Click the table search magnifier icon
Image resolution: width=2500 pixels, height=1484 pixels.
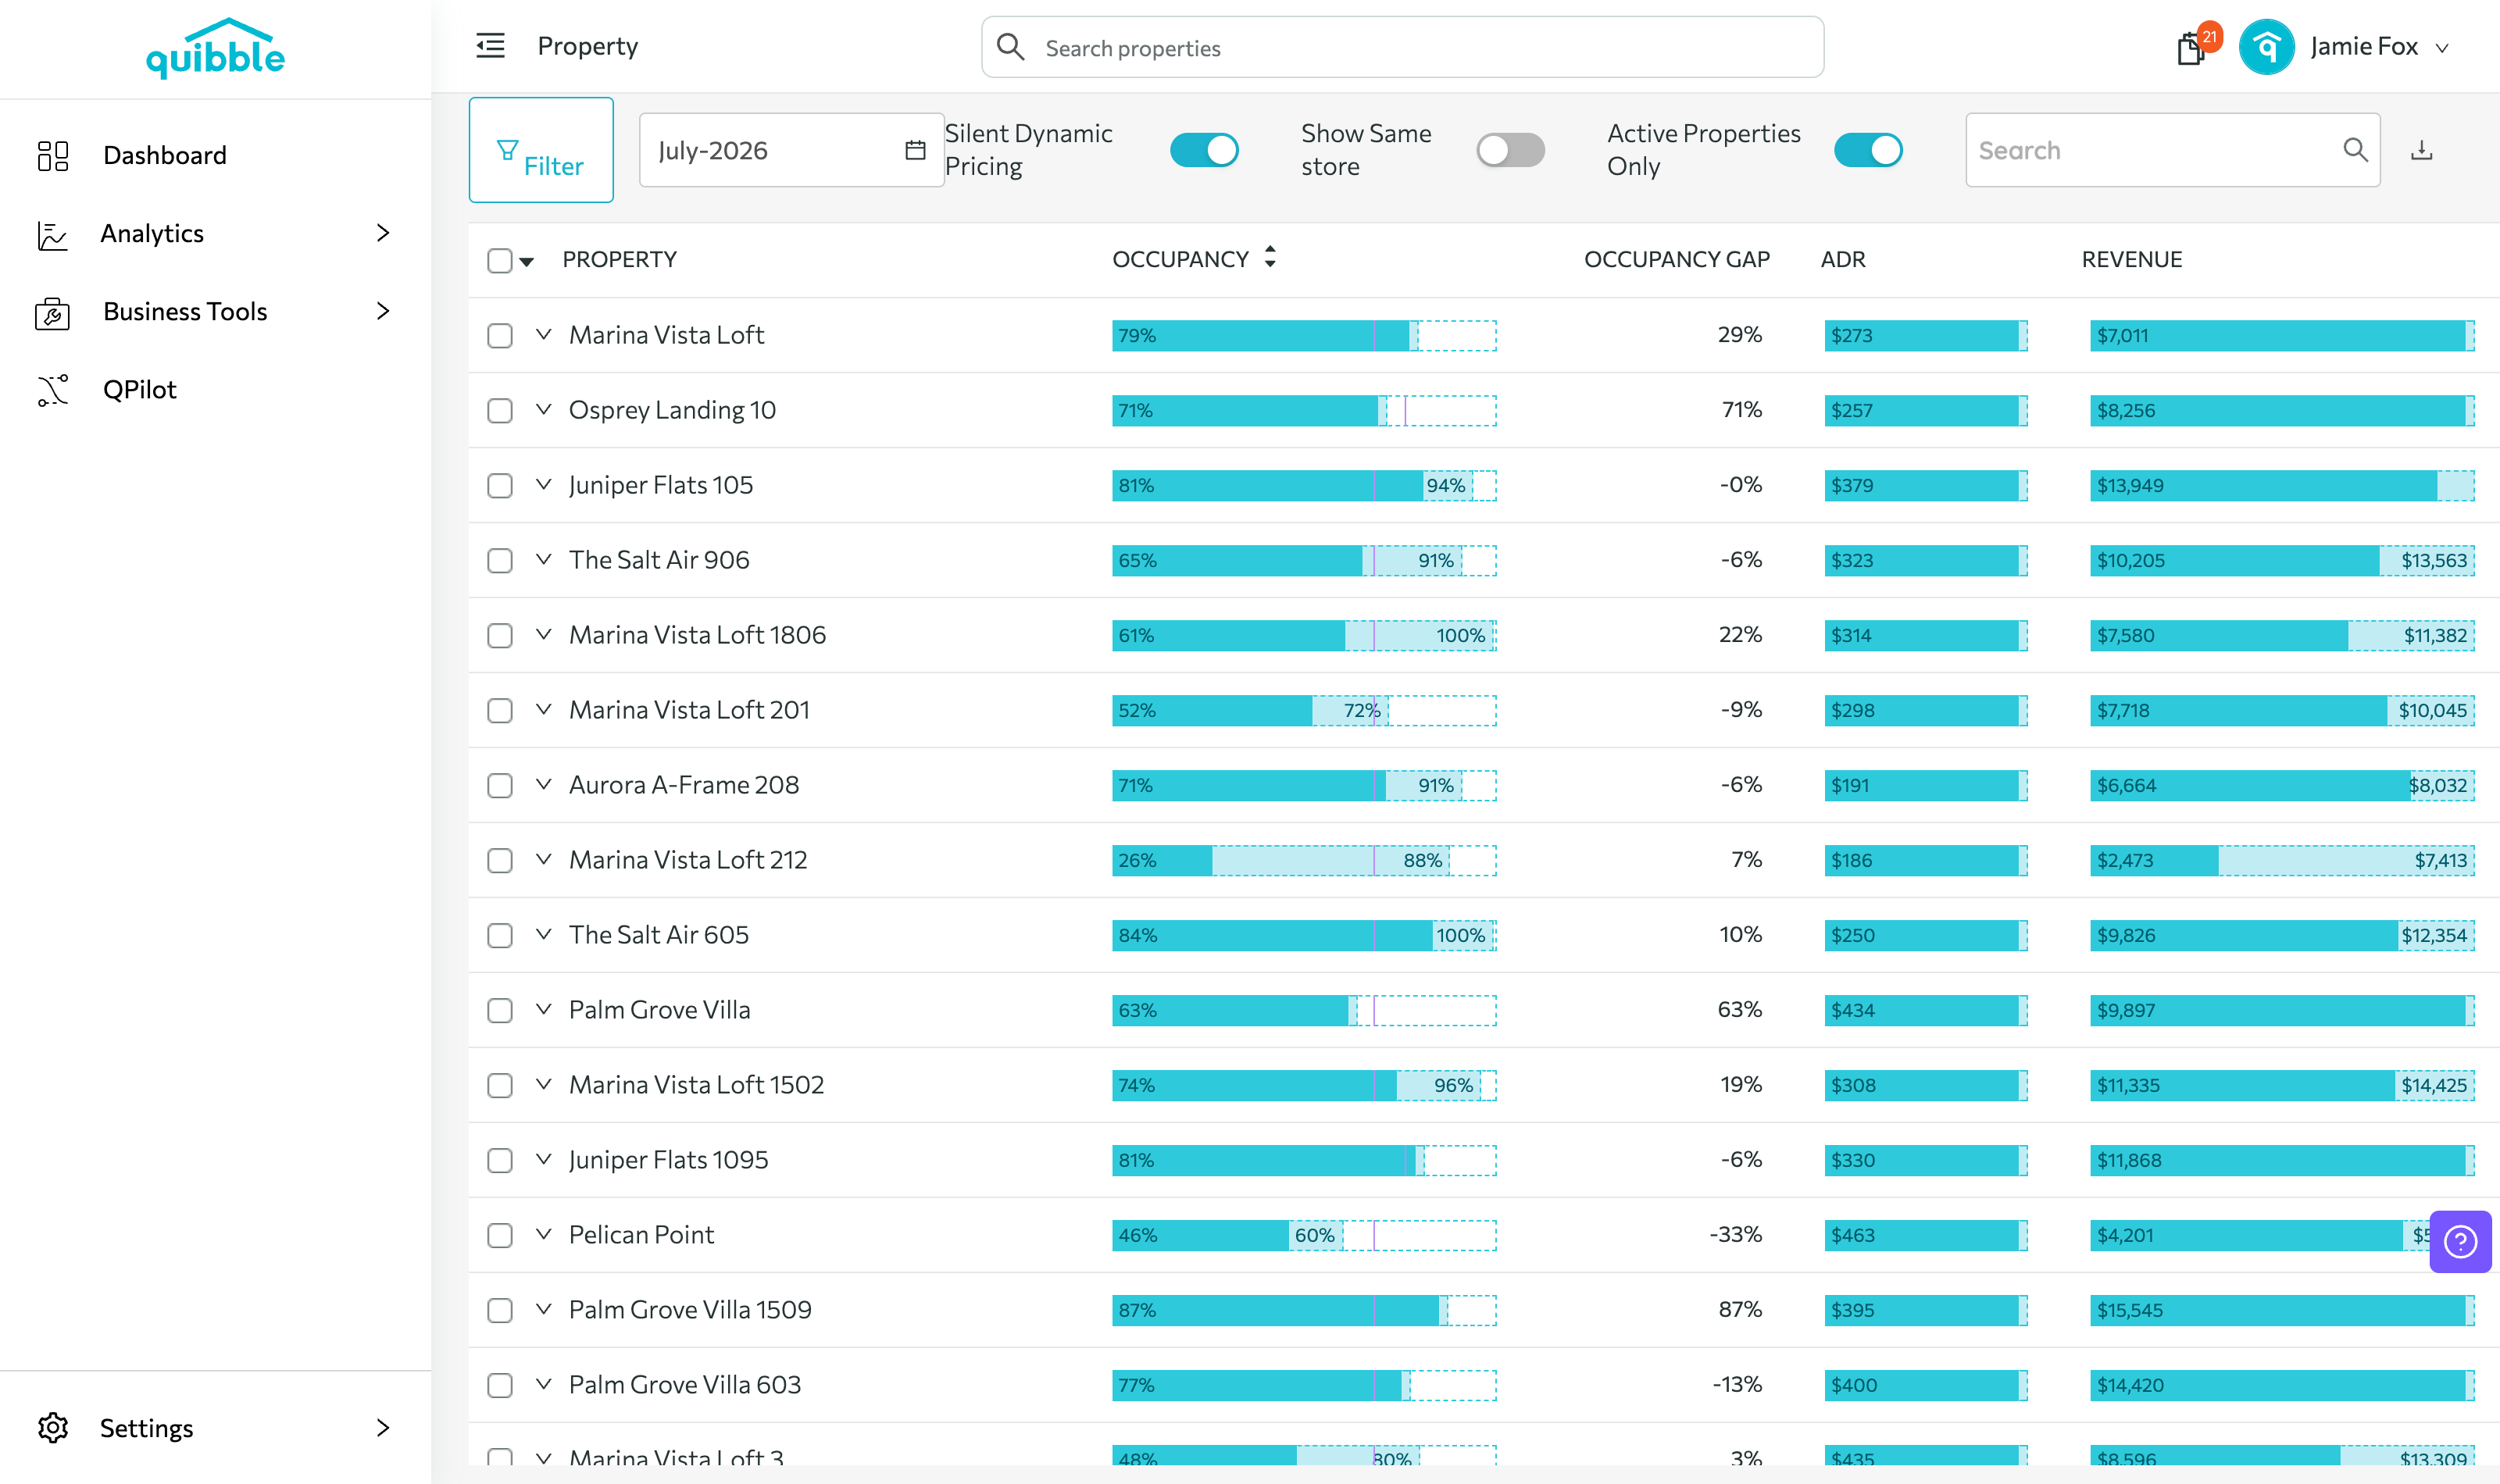[x=2355, y=150]
